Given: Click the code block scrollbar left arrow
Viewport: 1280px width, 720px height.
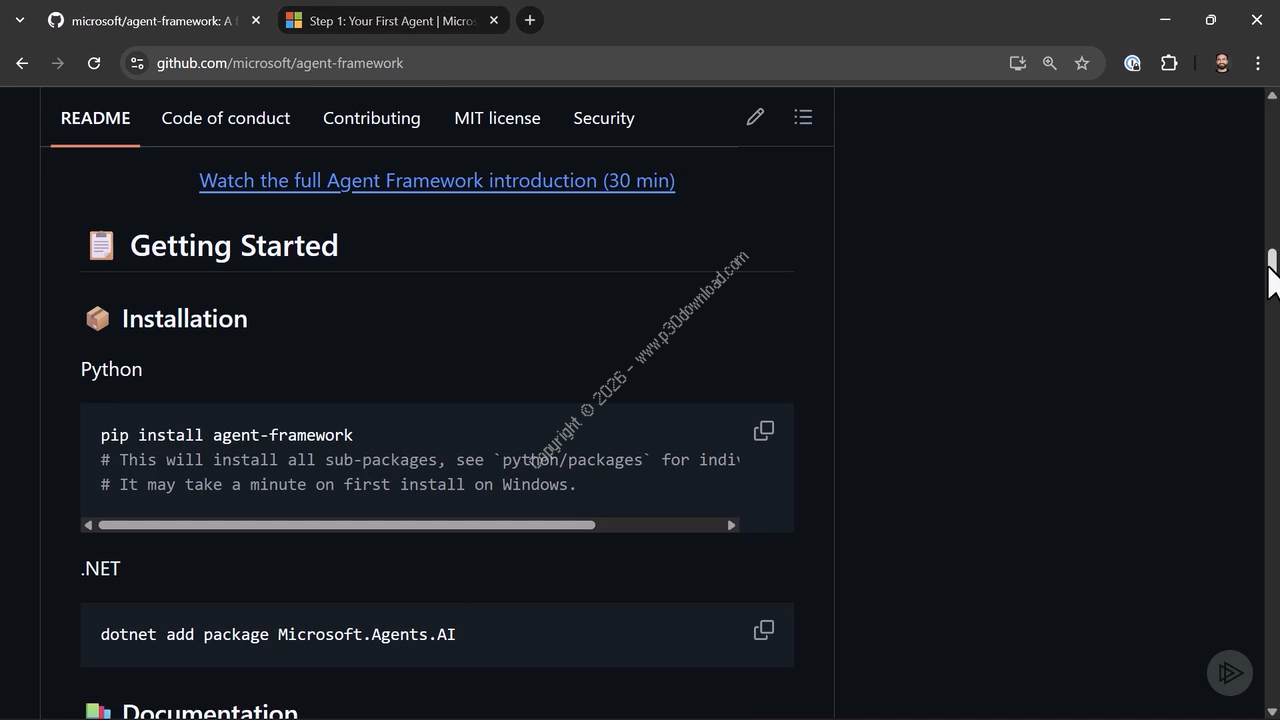Looking at the screenshot, I should point(88,525).
